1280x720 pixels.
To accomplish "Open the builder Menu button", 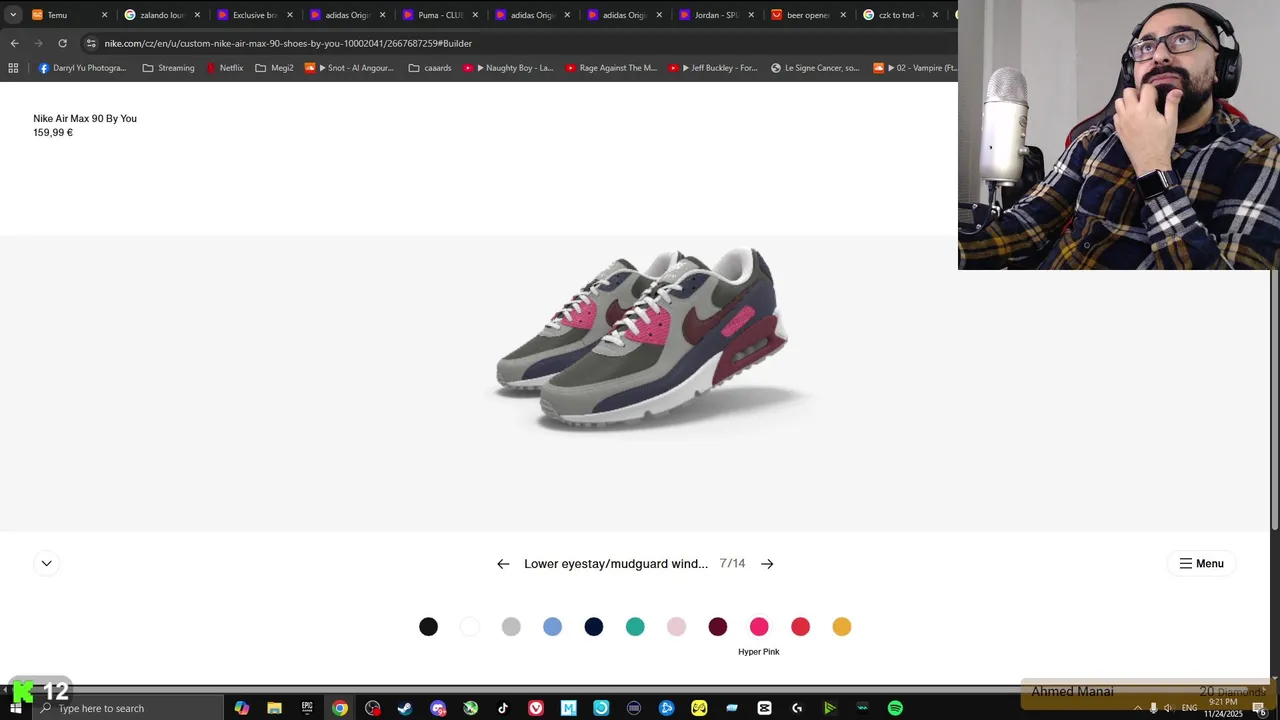I will pos(1201,563).
